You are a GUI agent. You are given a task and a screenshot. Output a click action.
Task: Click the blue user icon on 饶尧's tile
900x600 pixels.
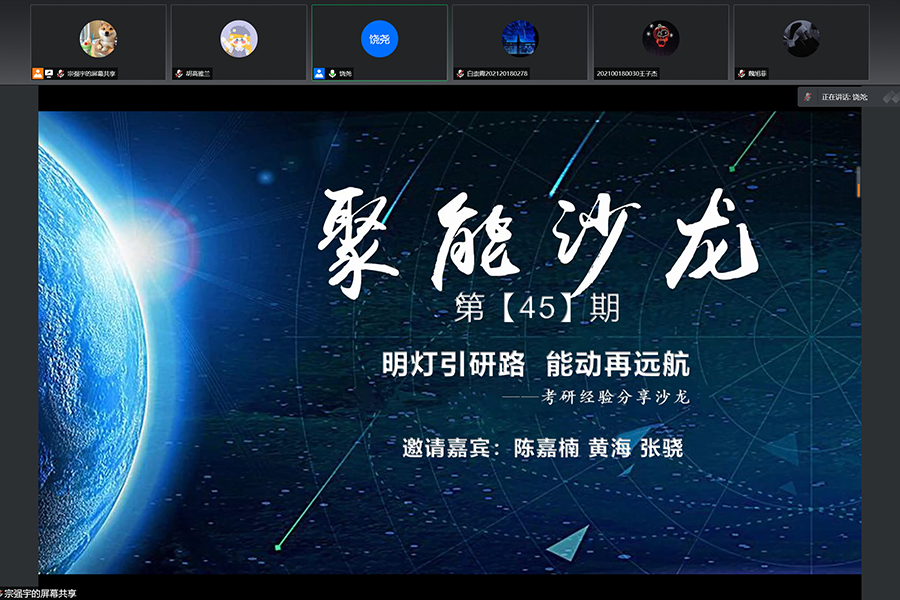(319, 73)
